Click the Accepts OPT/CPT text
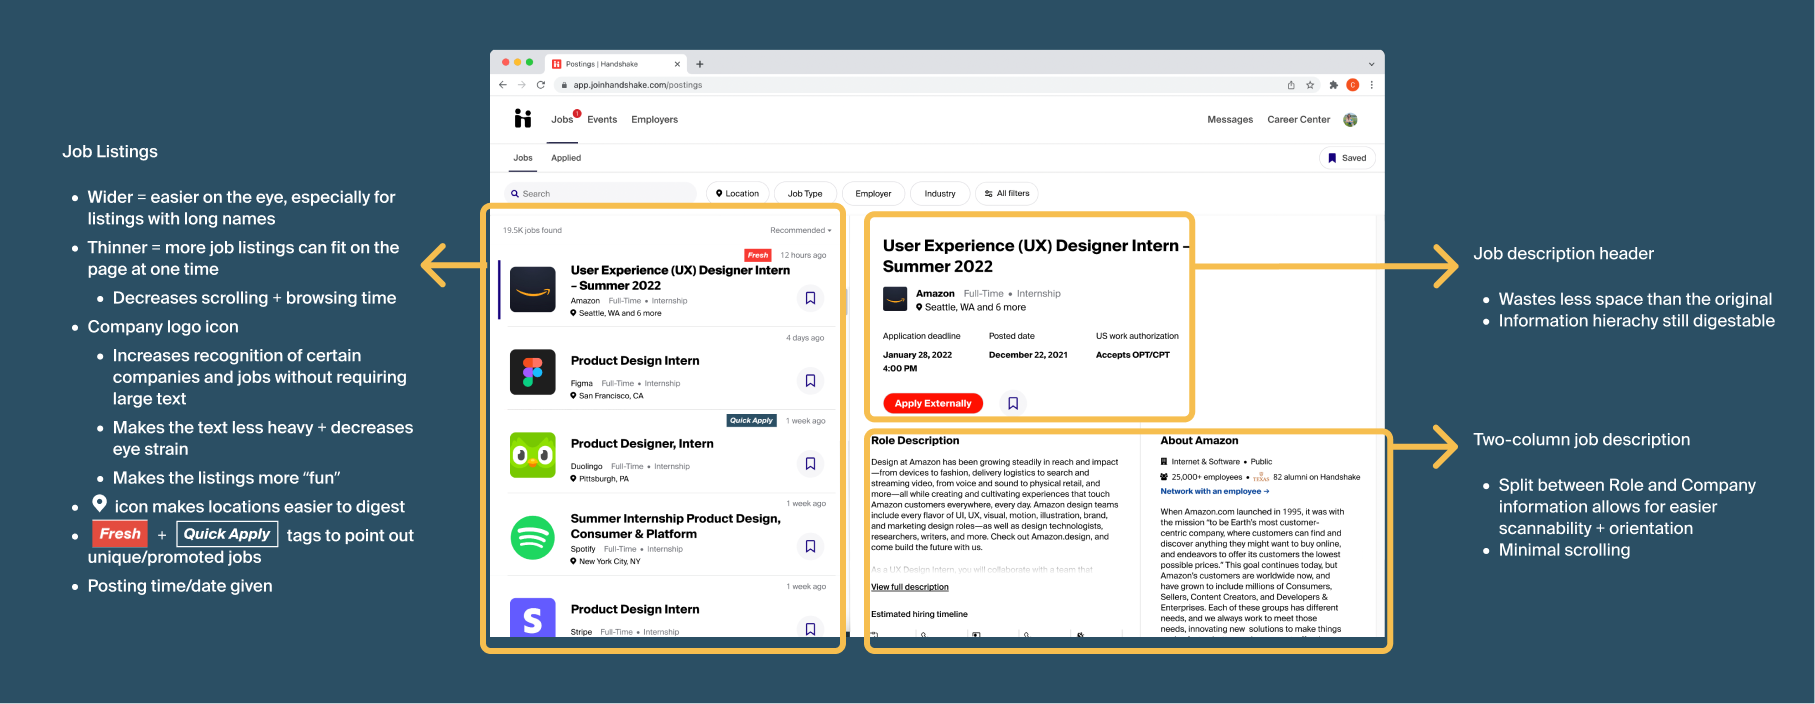 [1132, 355]
